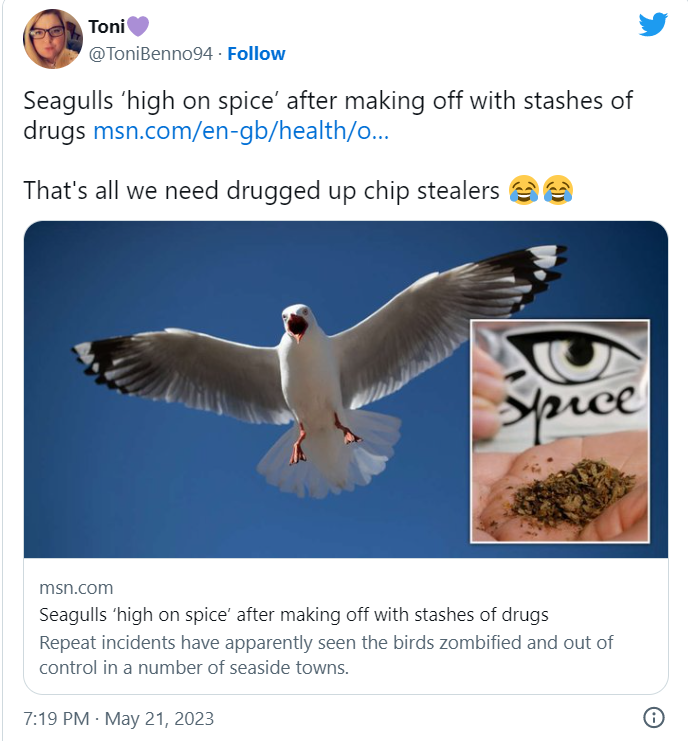Click the tweet headline 'high on spice' text
This screenshot has height=741, width=688.
click(328, 115)
